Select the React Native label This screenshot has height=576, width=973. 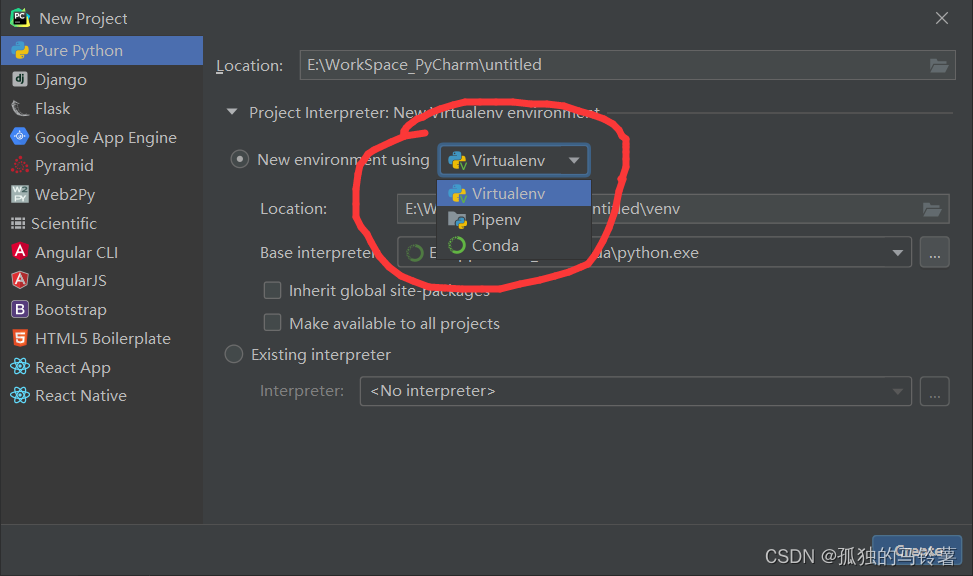tap(81, 395)
